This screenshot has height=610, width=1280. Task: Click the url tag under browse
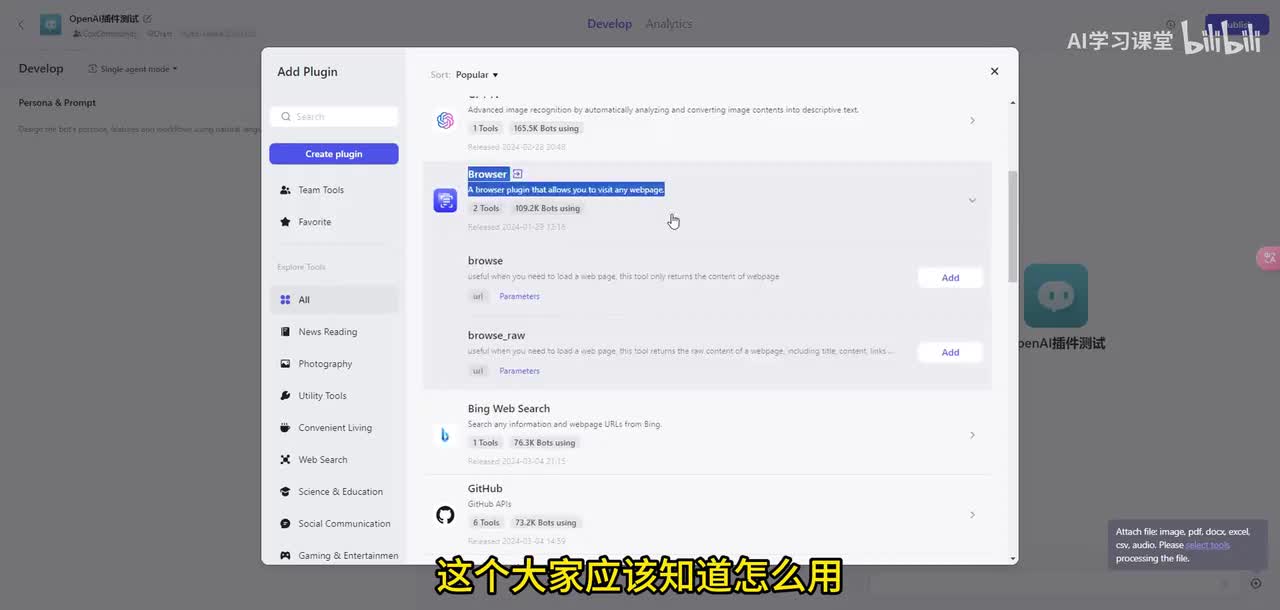tap(478, 296)
